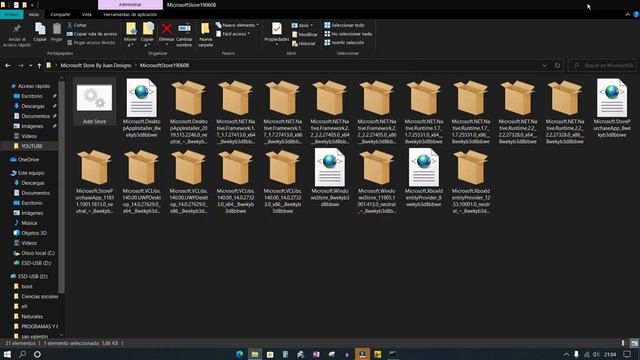Select the Administrar contextual tab
Screen dimensions: 640x360
(x=130, y=4)
